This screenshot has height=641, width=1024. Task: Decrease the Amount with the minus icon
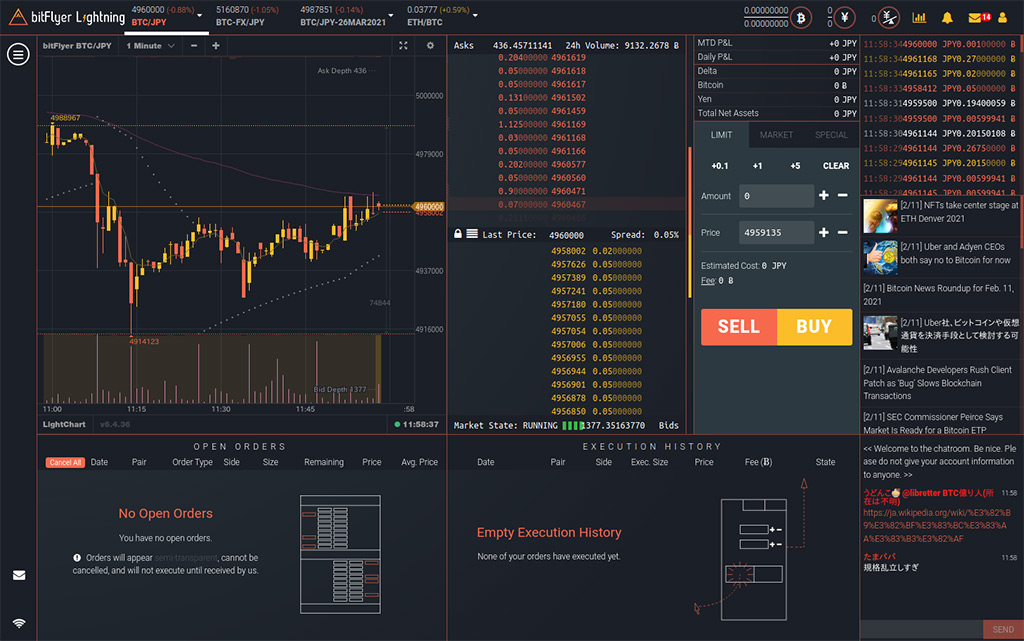pyautogui.click(x=842, y=195)
